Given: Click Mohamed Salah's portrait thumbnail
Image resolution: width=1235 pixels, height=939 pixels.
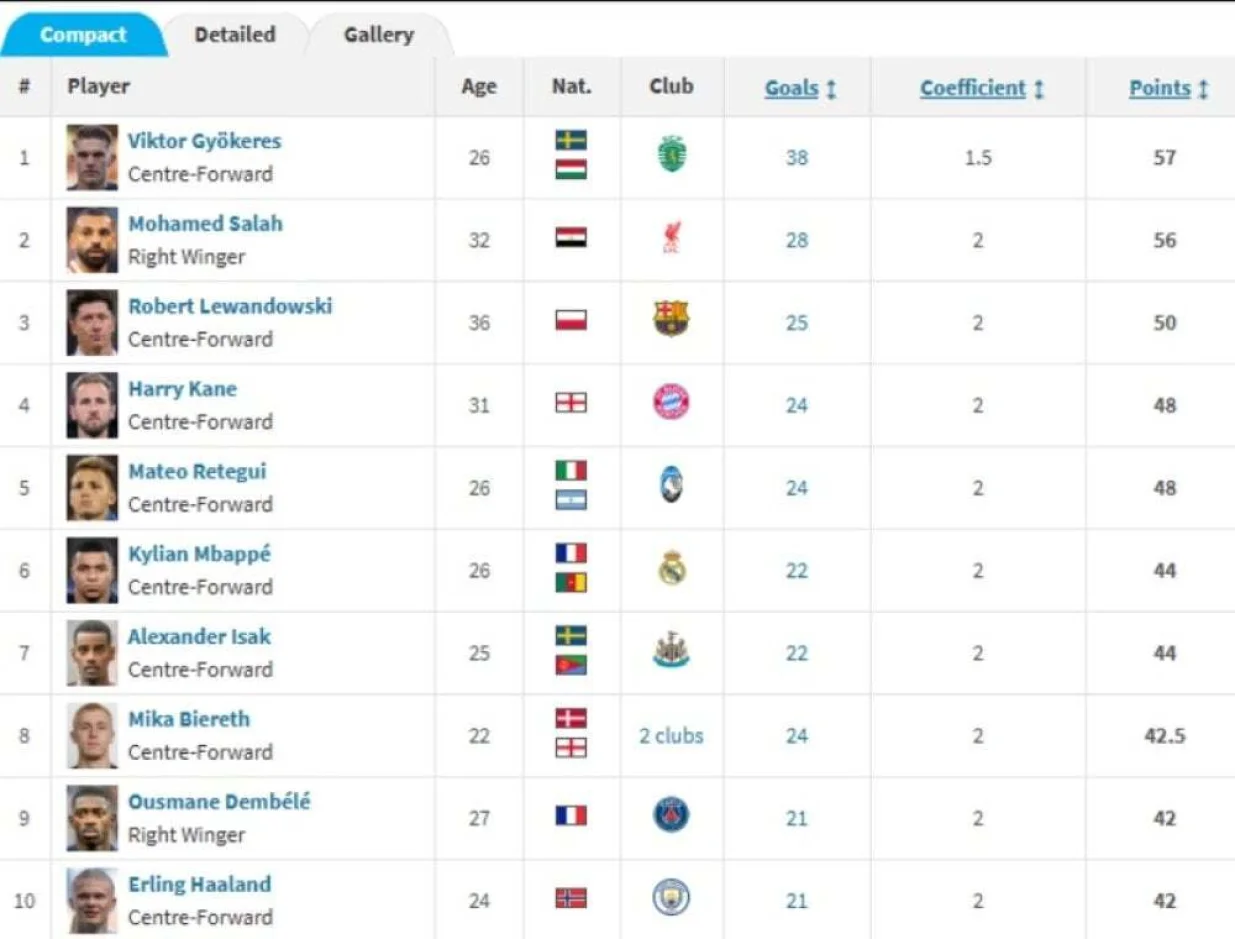Looking at the screenshot, I should [x=92, y=240].
